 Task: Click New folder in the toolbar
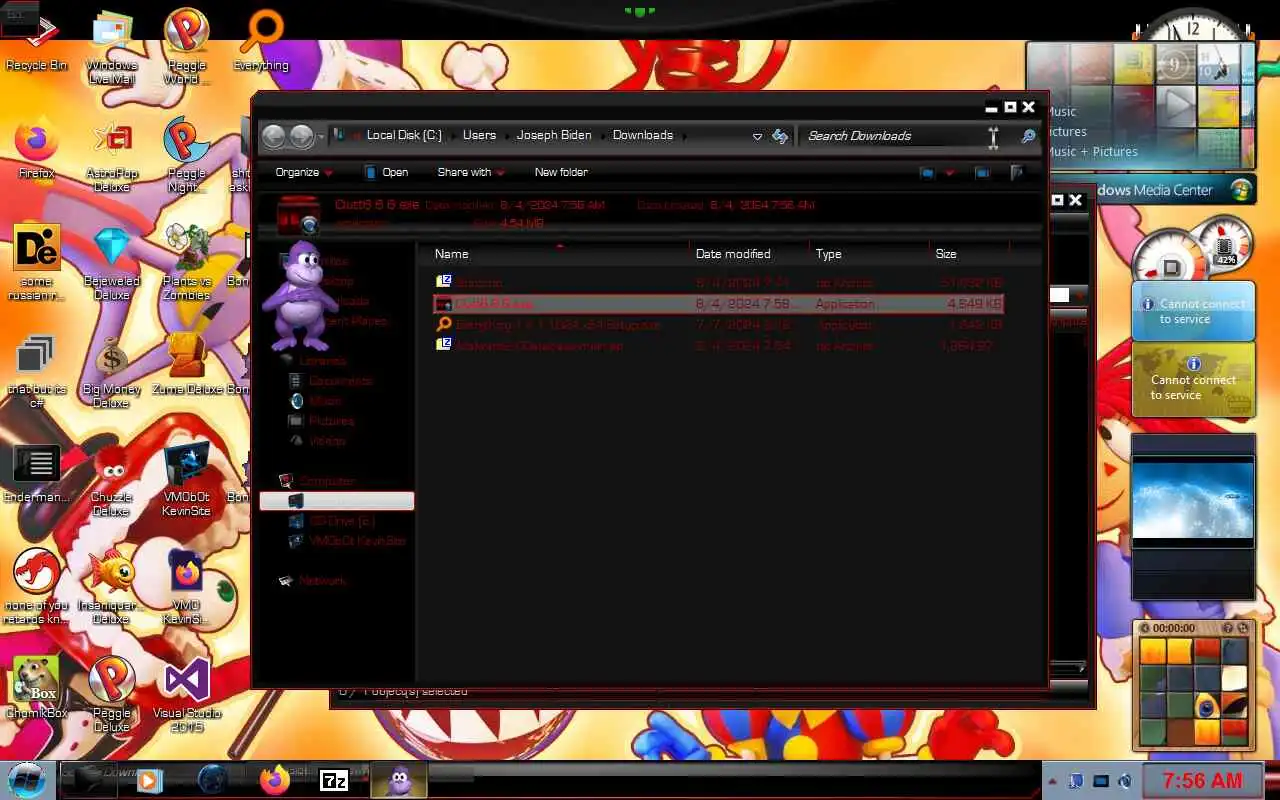pos(561,172)
